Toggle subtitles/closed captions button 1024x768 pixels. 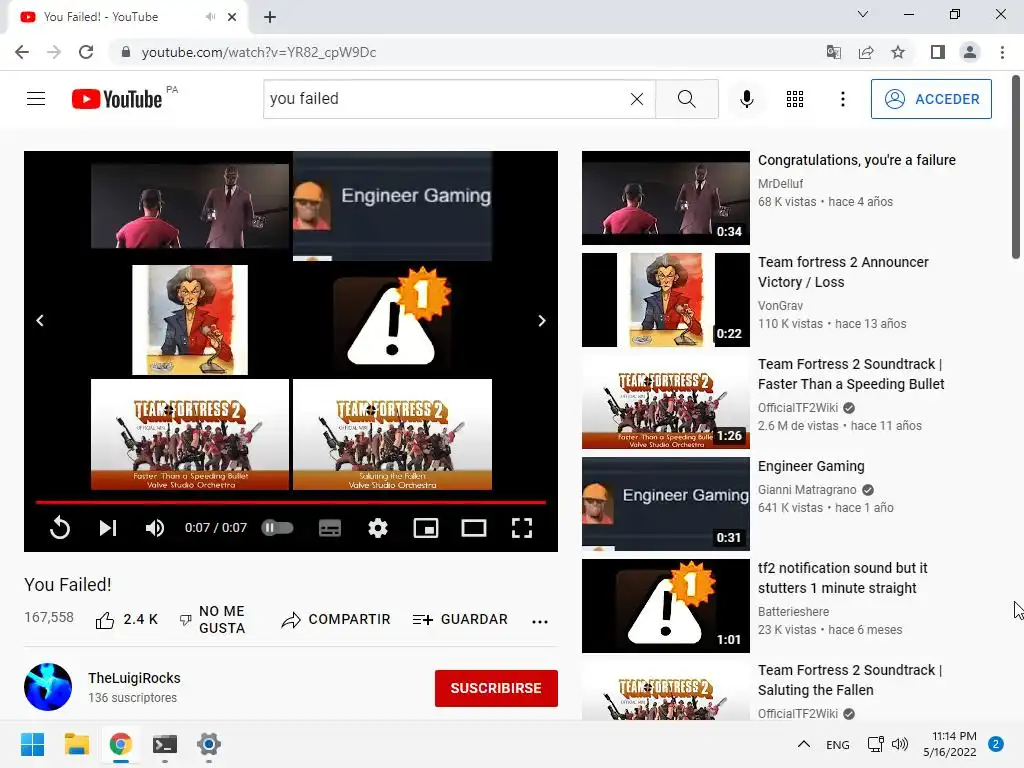330,528
